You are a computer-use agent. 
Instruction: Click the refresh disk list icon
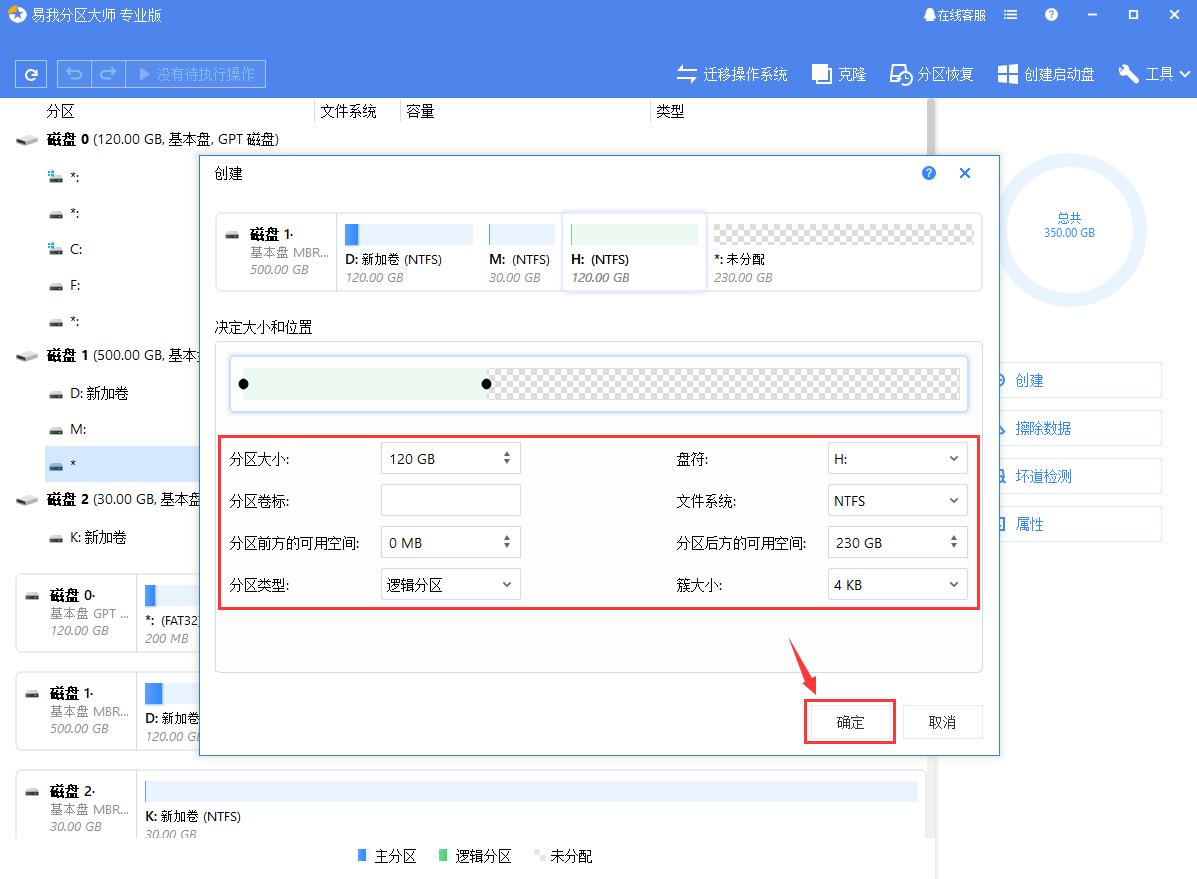(x=30, y=73)
